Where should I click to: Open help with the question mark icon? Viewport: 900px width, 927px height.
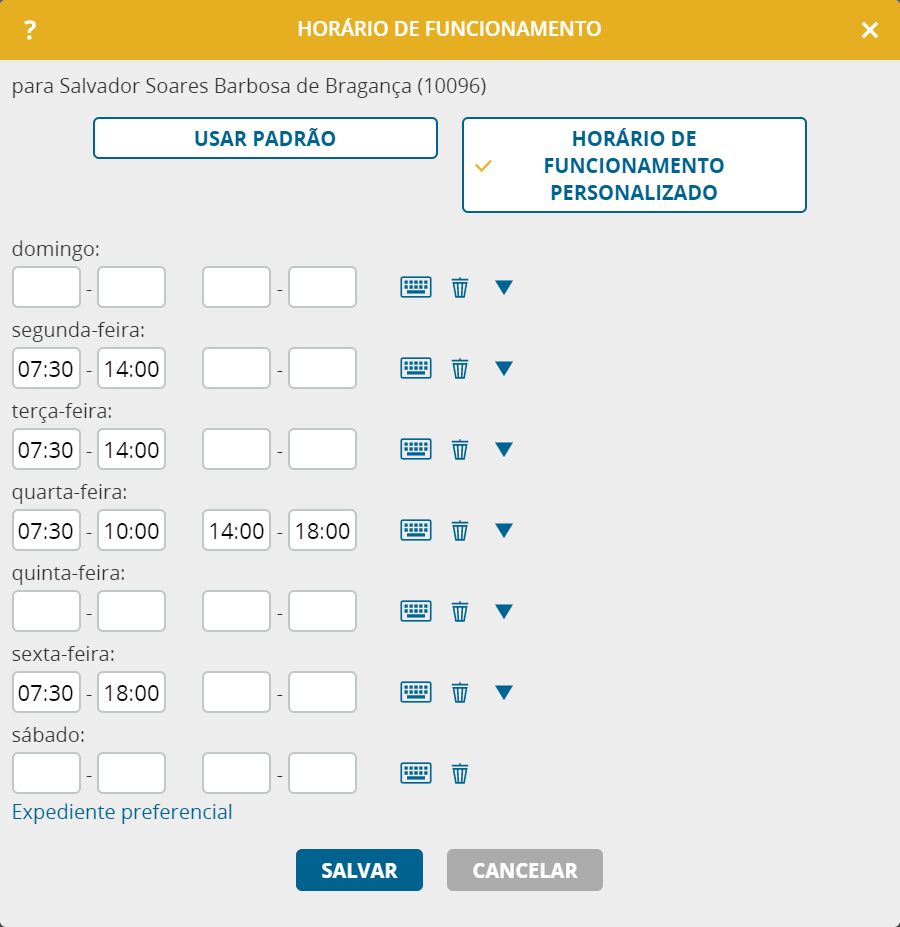pyautogui.click(x=30, y=30)
